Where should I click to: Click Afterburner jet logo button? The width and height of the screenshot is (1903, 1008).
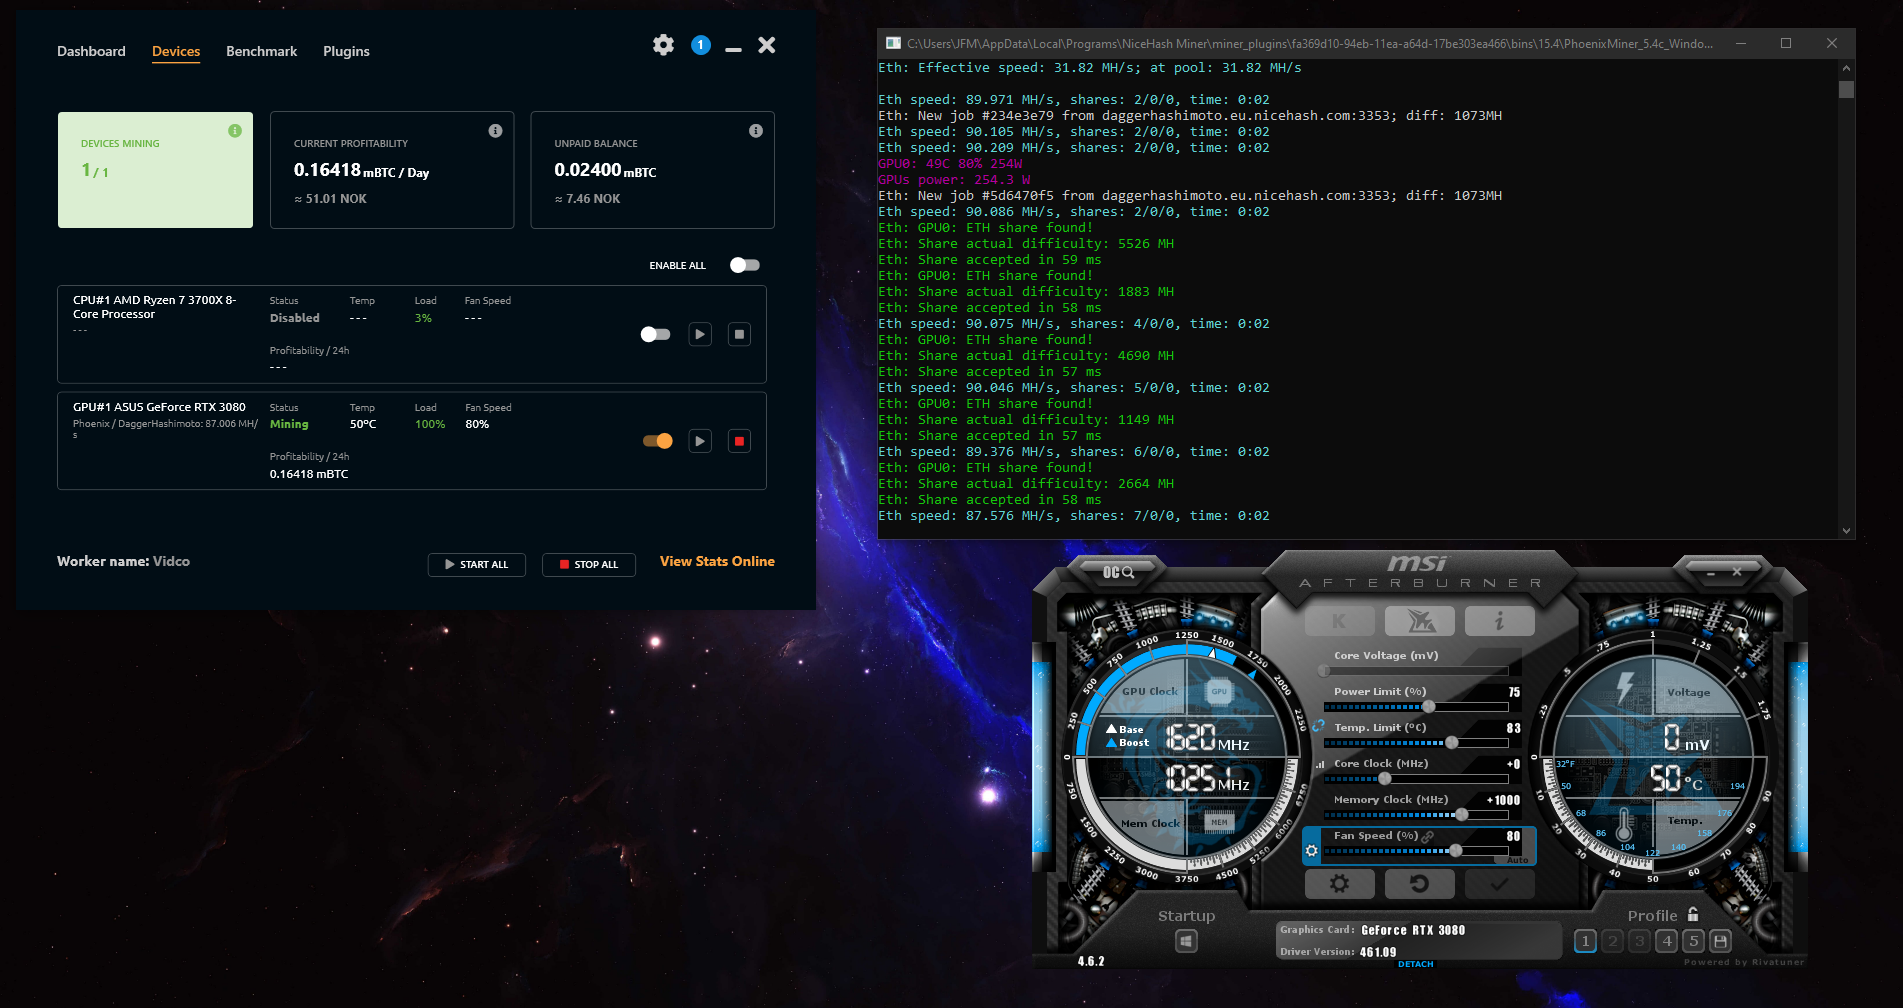1420,621
